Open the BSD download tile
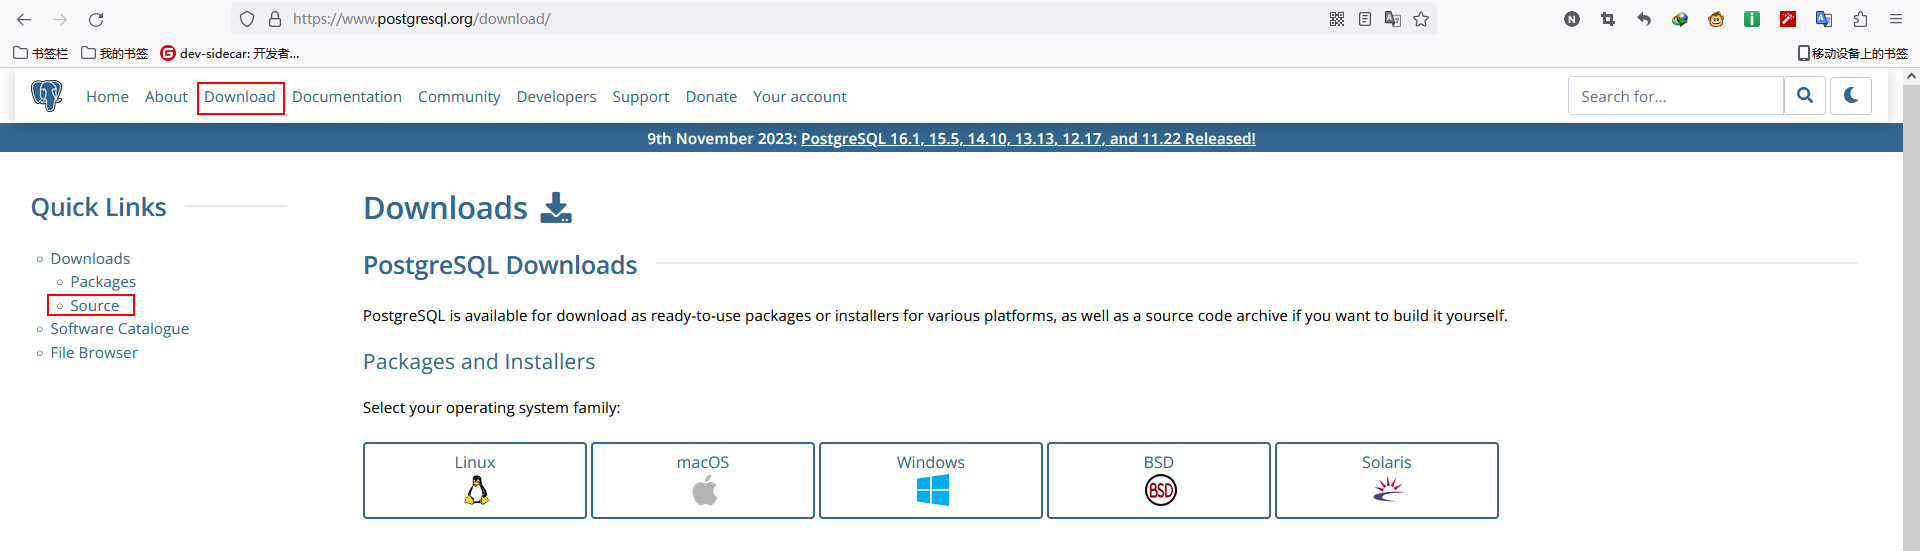1920x551 pixels. pyautogui.click(x=1159, y=480)
